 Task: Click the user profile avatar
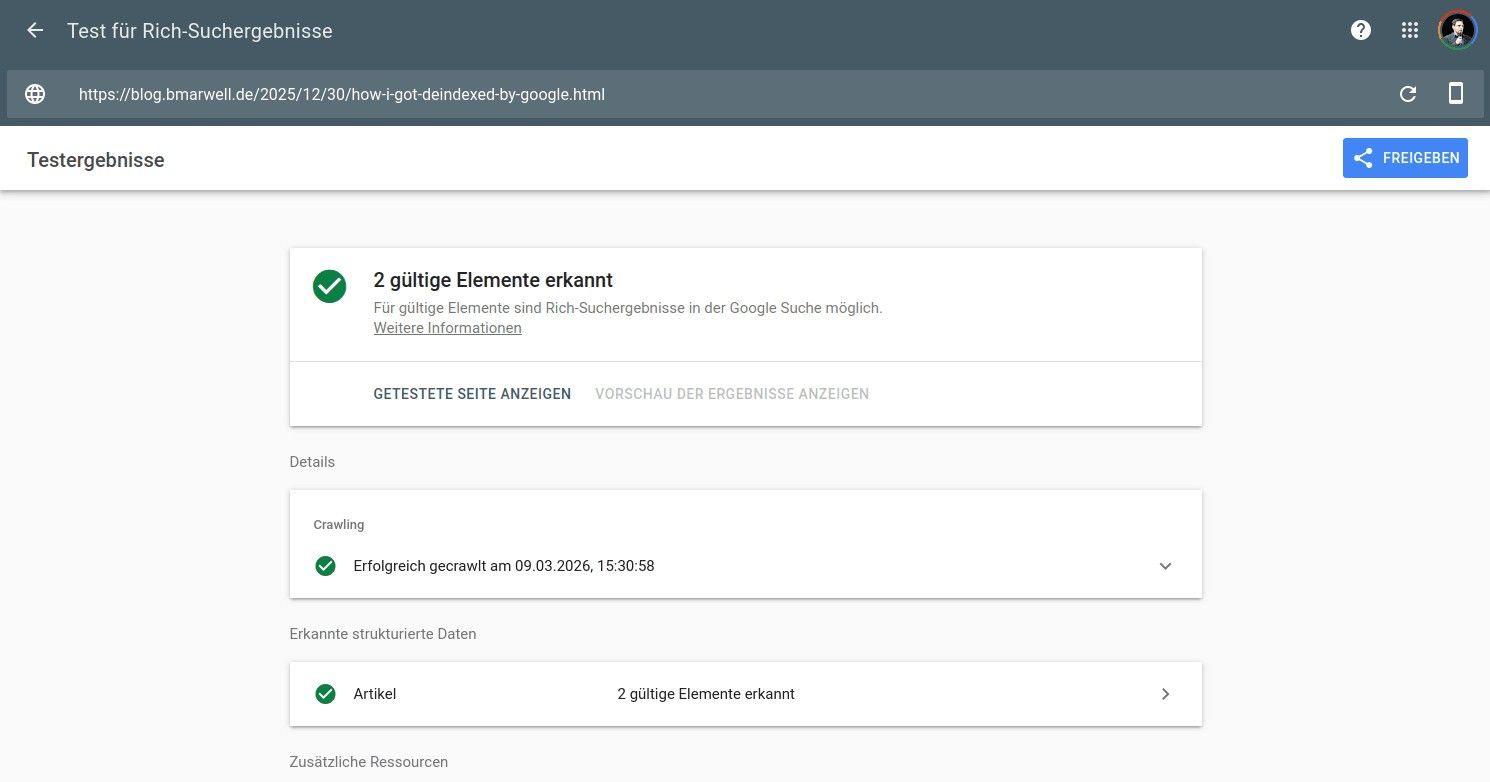click(1457, 30)
